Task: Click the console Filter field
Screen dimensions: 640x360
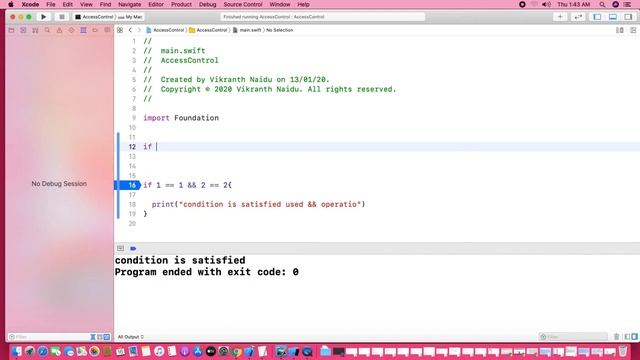Action: pyautogui.click(x=573, y=337)
